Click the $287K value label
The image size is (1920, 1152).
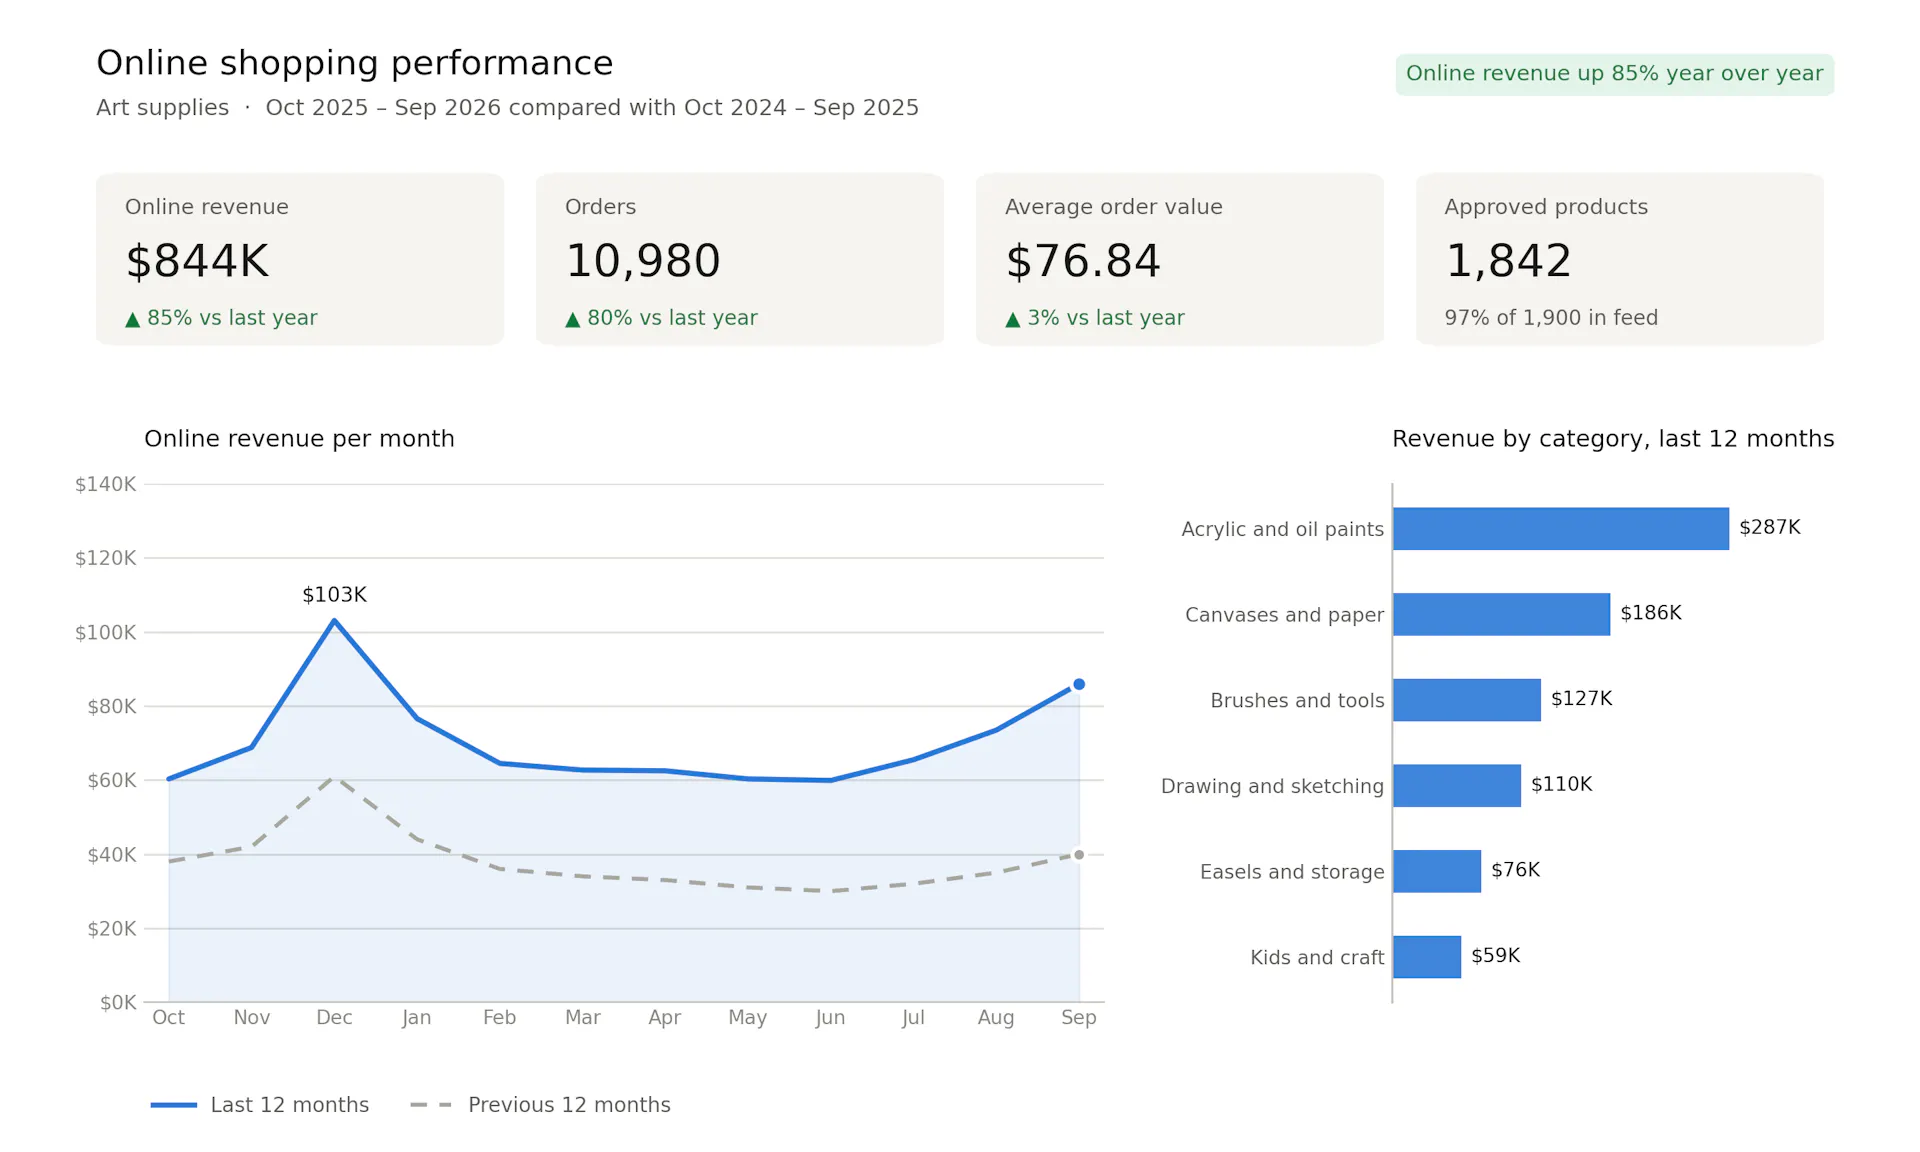point(1770,527)
